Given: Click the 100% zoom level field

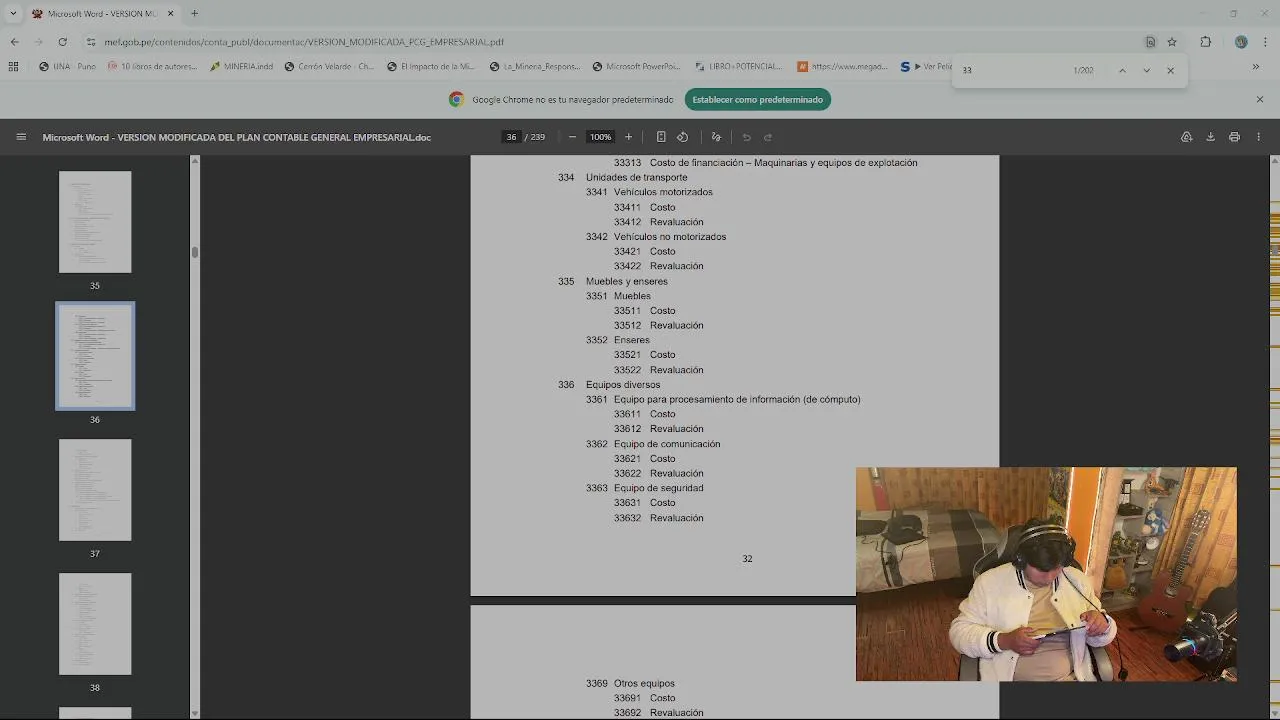Looking at the screenshot, I should (x=600, y=137).
